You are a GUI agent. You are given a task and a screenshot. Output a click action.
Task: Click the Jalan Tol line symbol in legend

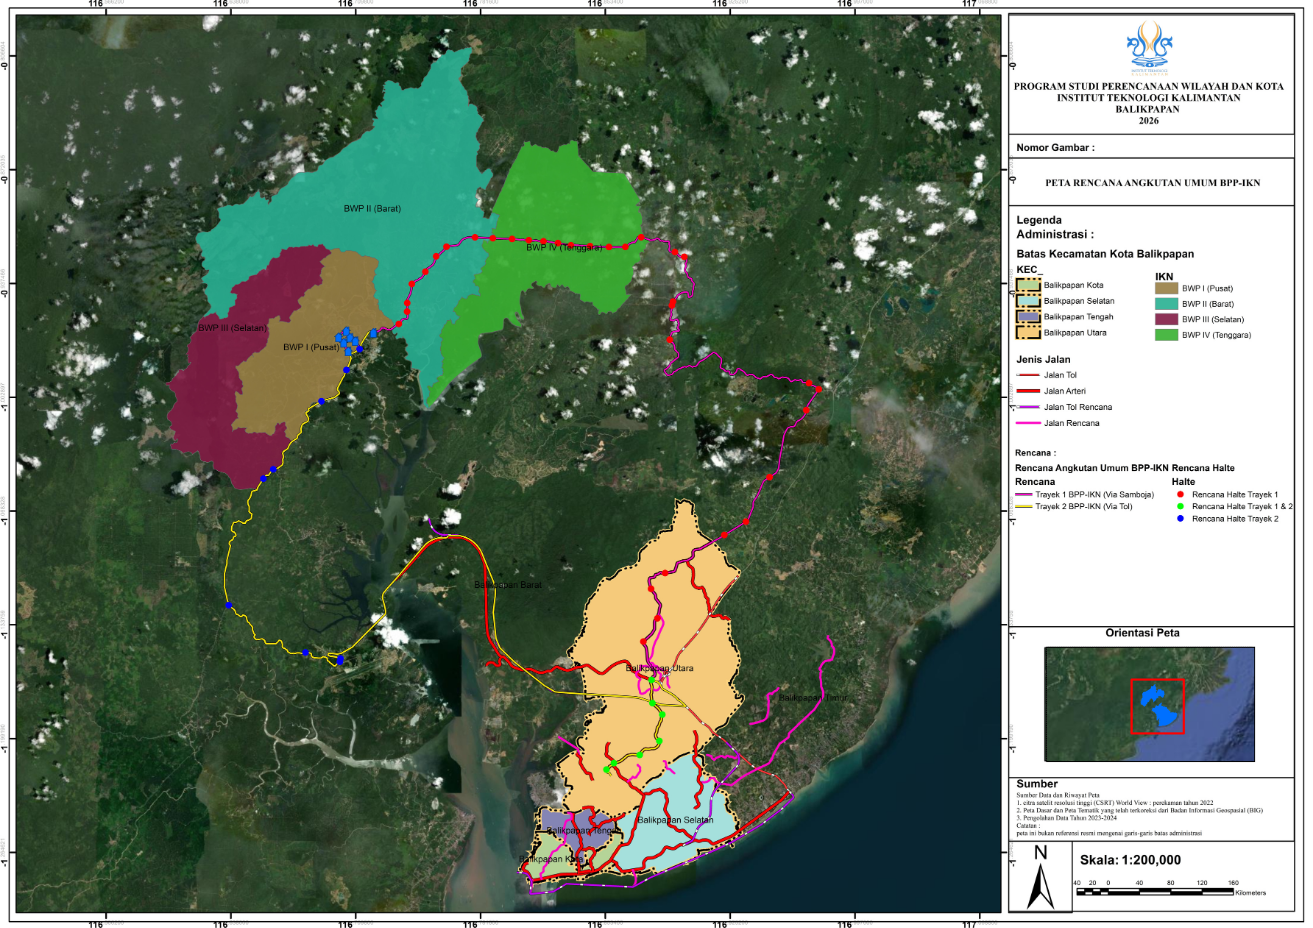1027,375
